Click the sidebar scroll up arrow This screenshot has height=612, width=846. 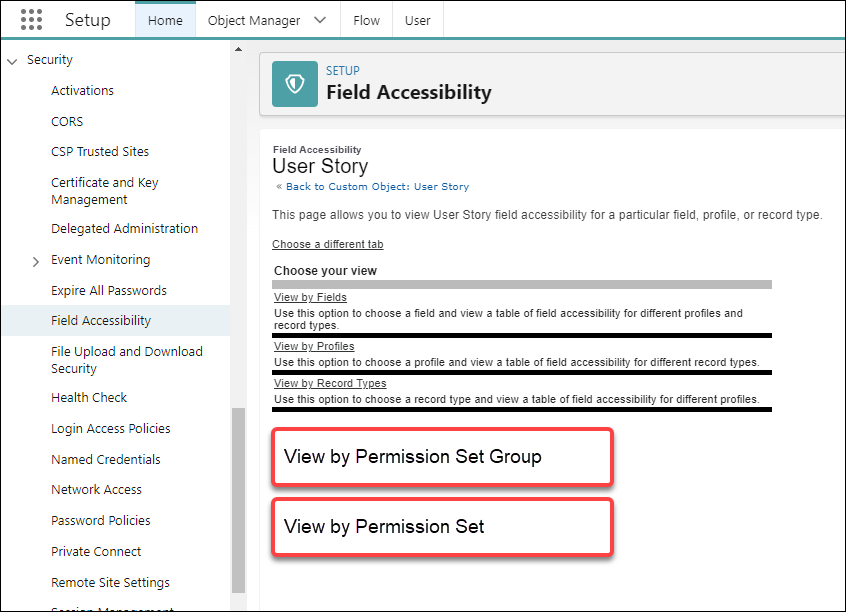[x=238, y=49]
